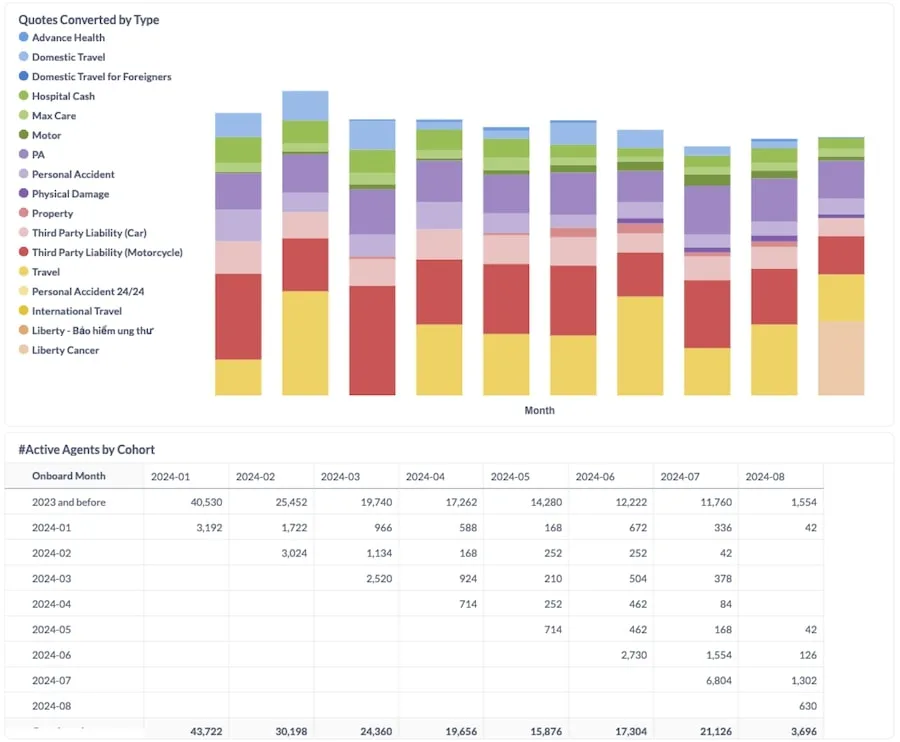Click Third Party Liability (Car) legend label
900x742 pixels.
click(89, 232)
